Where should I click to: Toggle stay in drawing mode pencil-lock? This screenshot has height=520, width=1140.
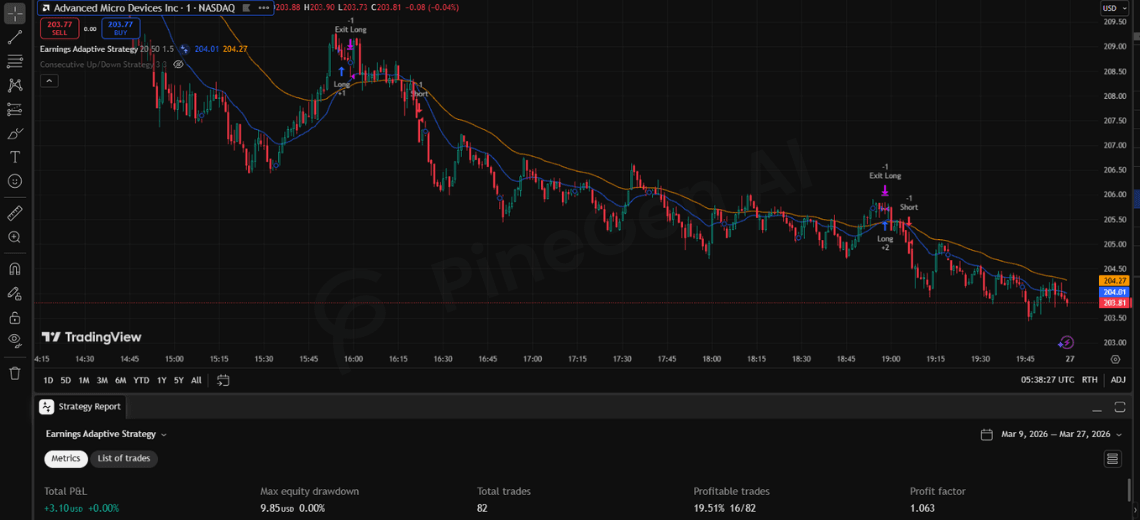tap(15, 293)
